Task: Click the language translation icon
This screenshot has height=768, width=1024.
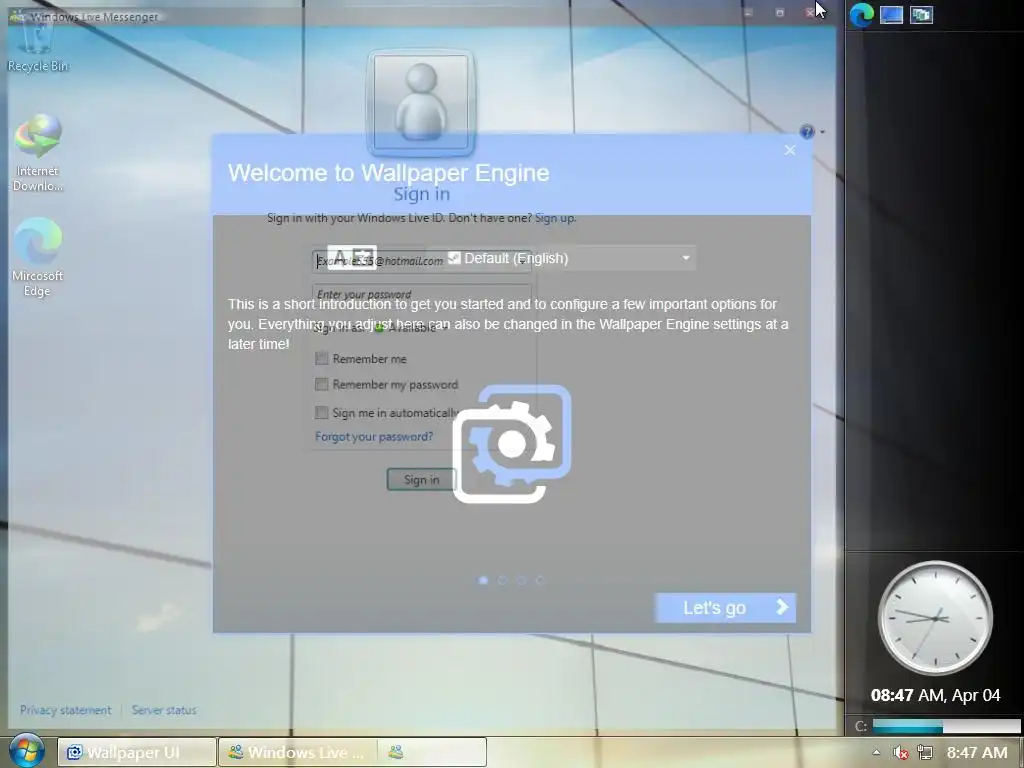Action: tap(352, 258)
